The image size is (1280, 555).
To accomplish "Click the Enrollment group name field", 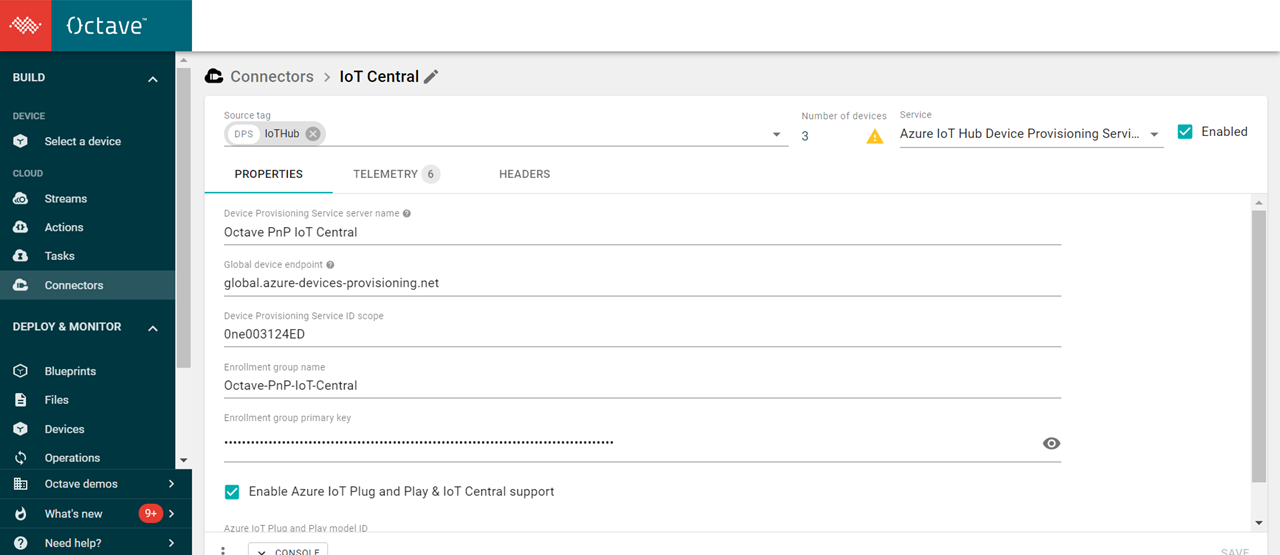I will [642, 386].
